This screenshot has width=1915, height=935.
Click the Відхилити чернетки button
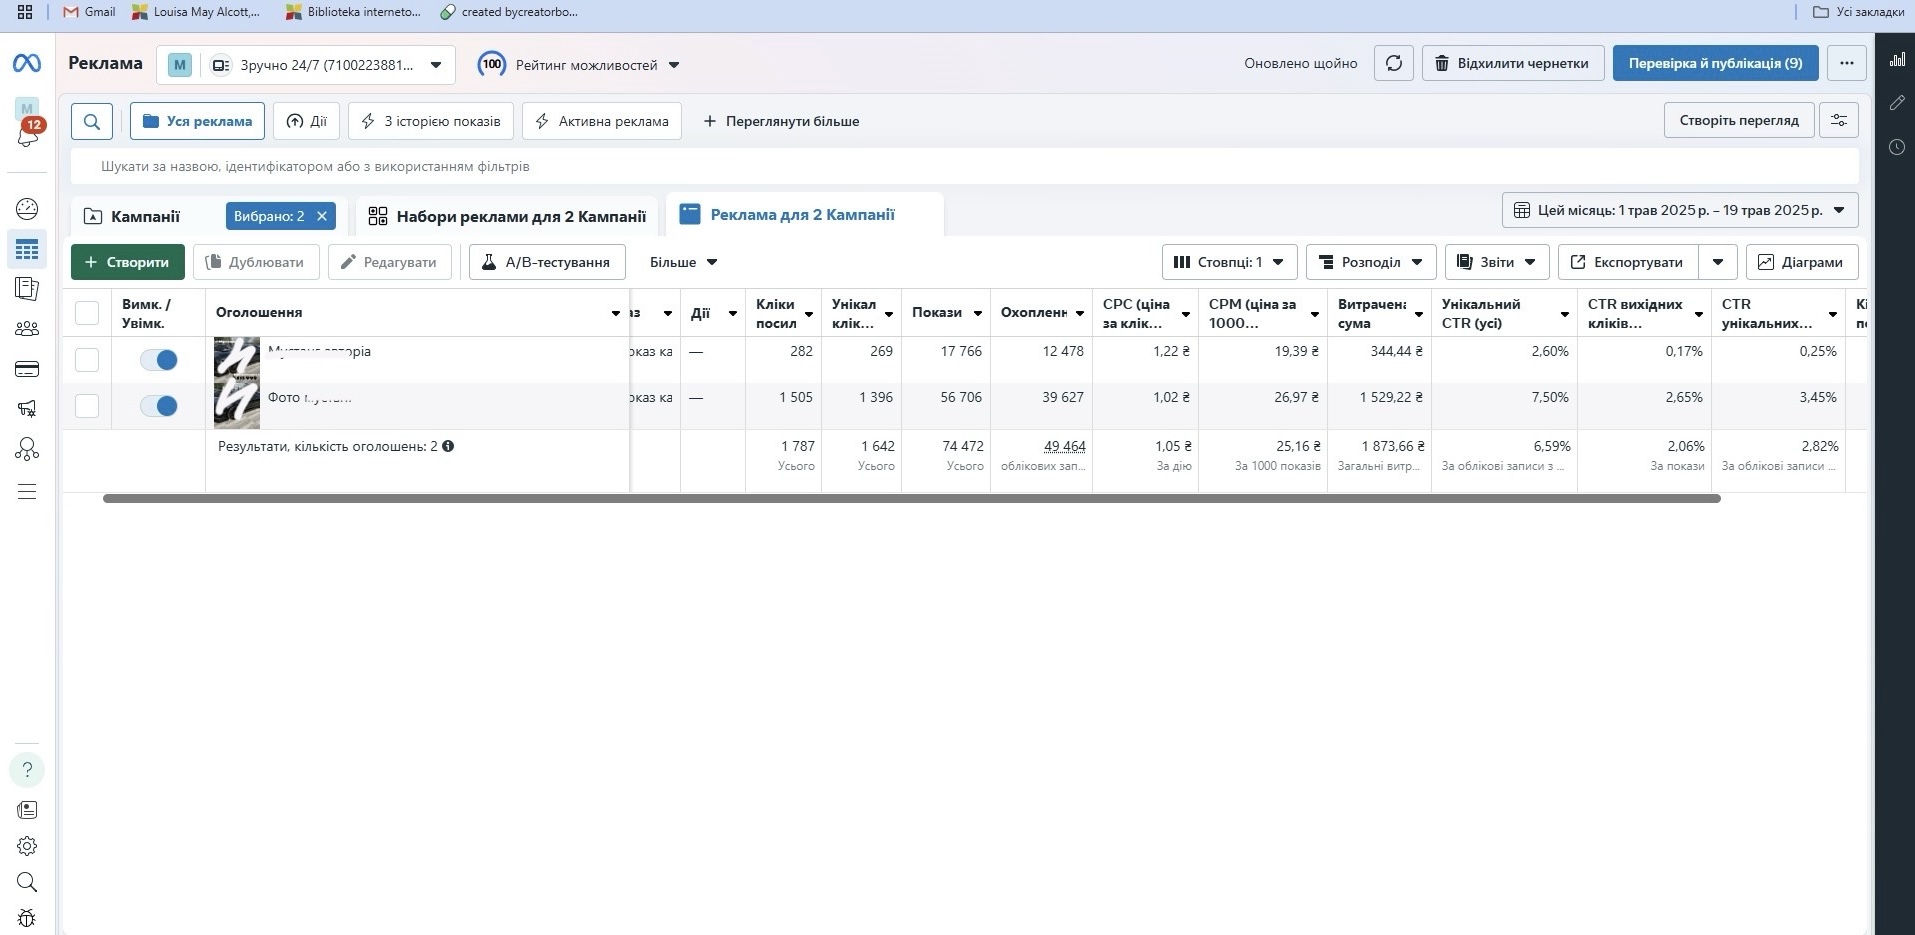(1513, 63)
